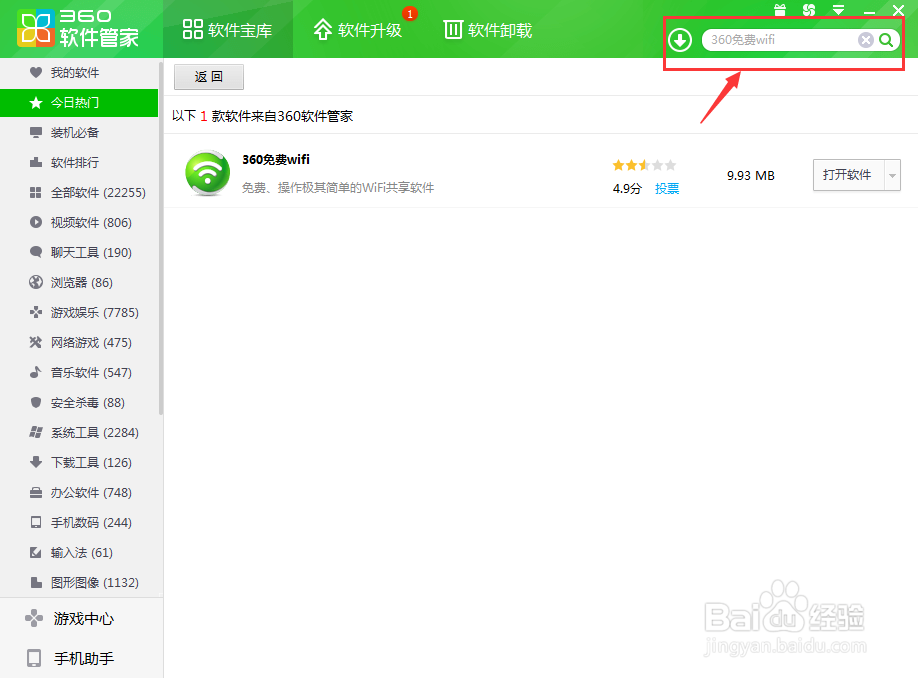Click the red update badge on 软件升级
This screenshot has height=678, width=918.
click(410, 13)
